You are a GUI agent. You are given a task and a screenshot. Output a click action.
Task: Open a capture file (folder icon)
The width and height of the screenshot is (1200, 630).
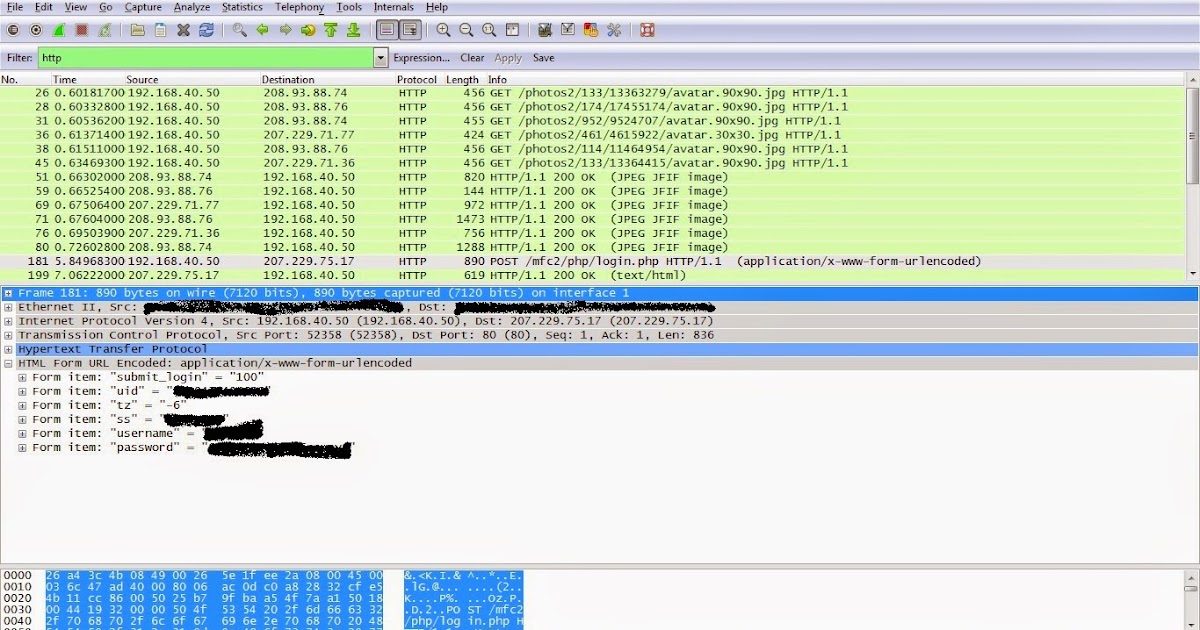pos(137,30)
